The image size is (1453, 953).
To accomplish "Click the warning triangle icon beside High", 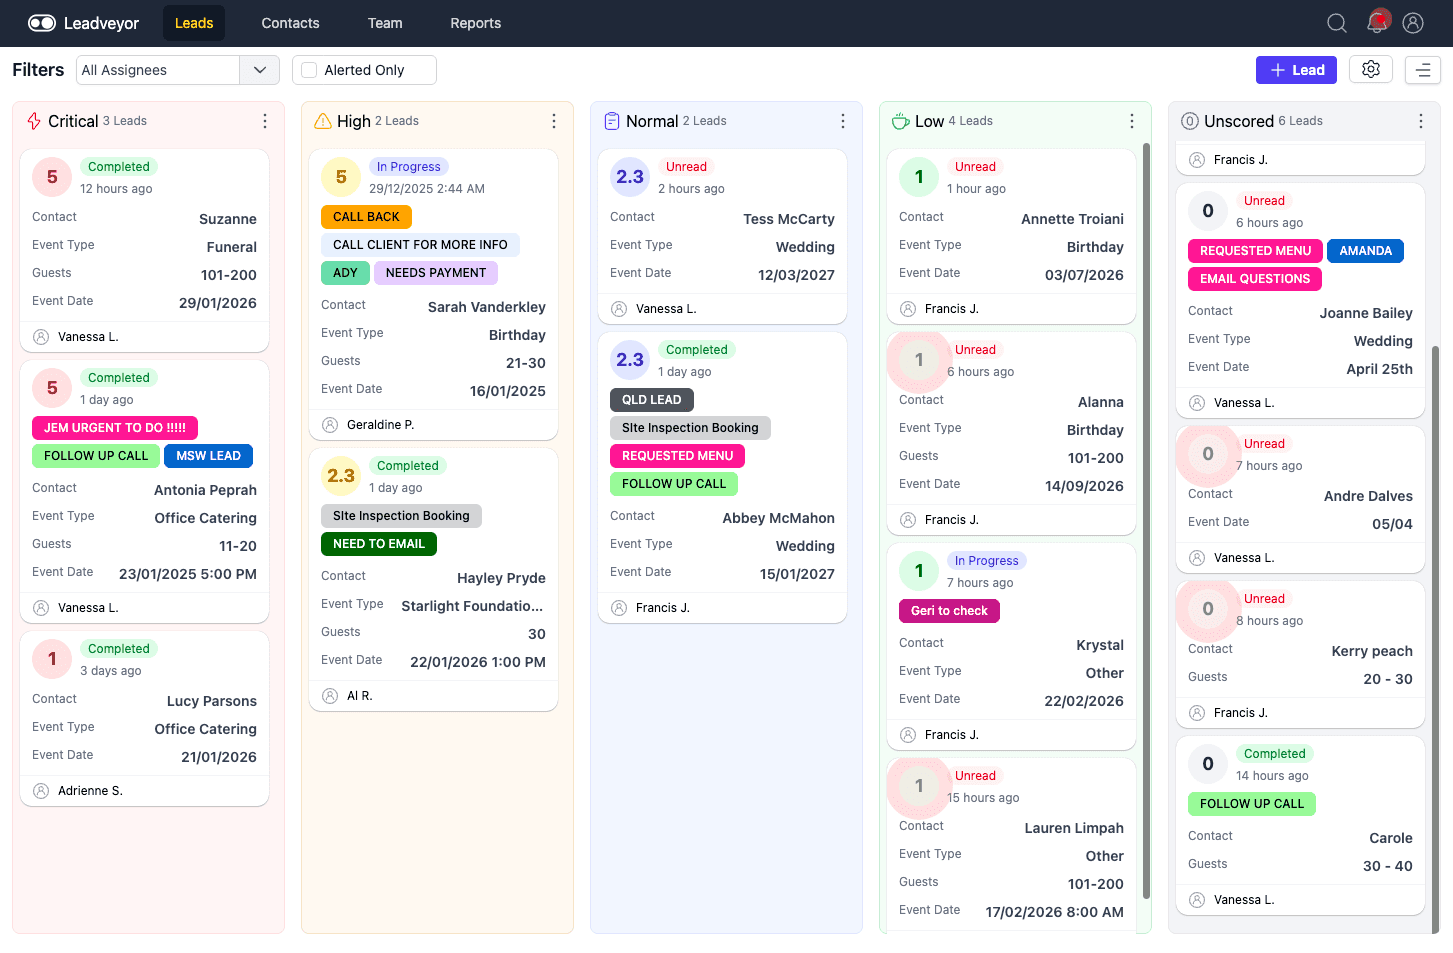I will click(x=321, y=120).
